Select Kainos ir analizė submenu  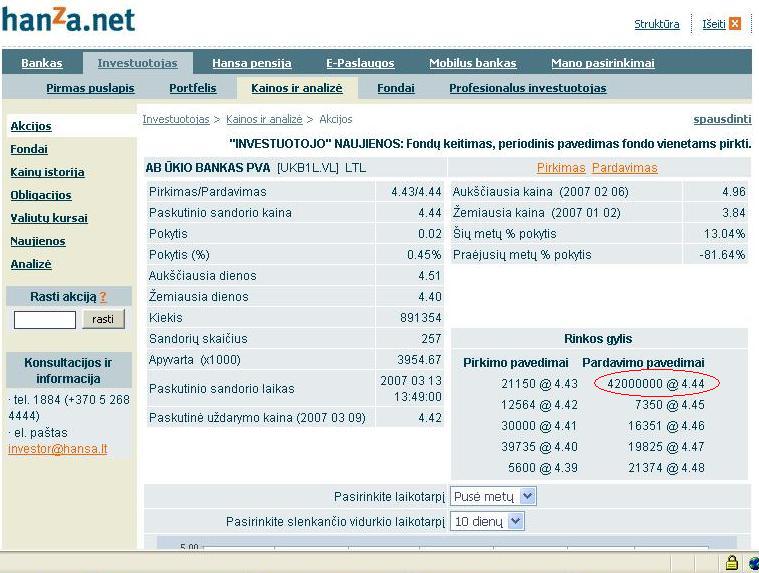coord(297,88)
